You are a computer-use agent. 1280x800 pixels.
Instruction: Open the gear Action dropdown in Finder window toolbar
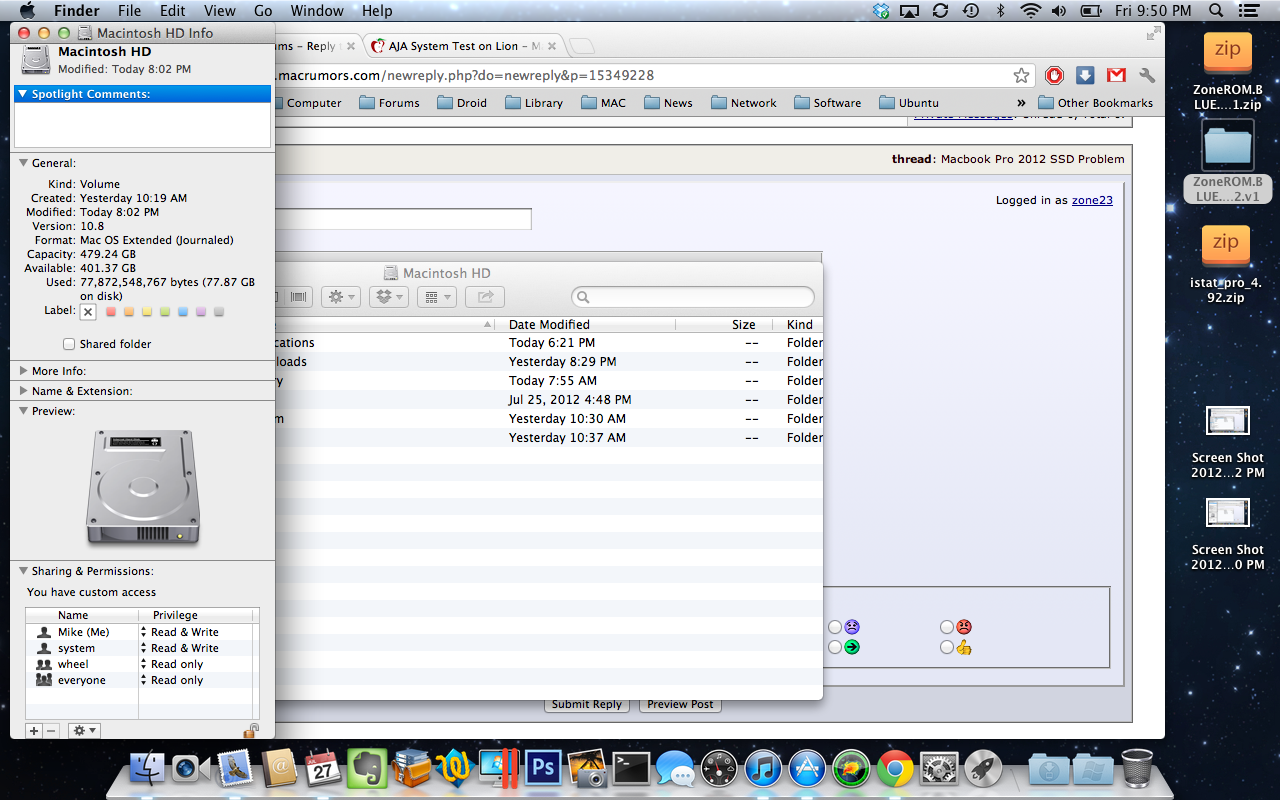point(340,297)
